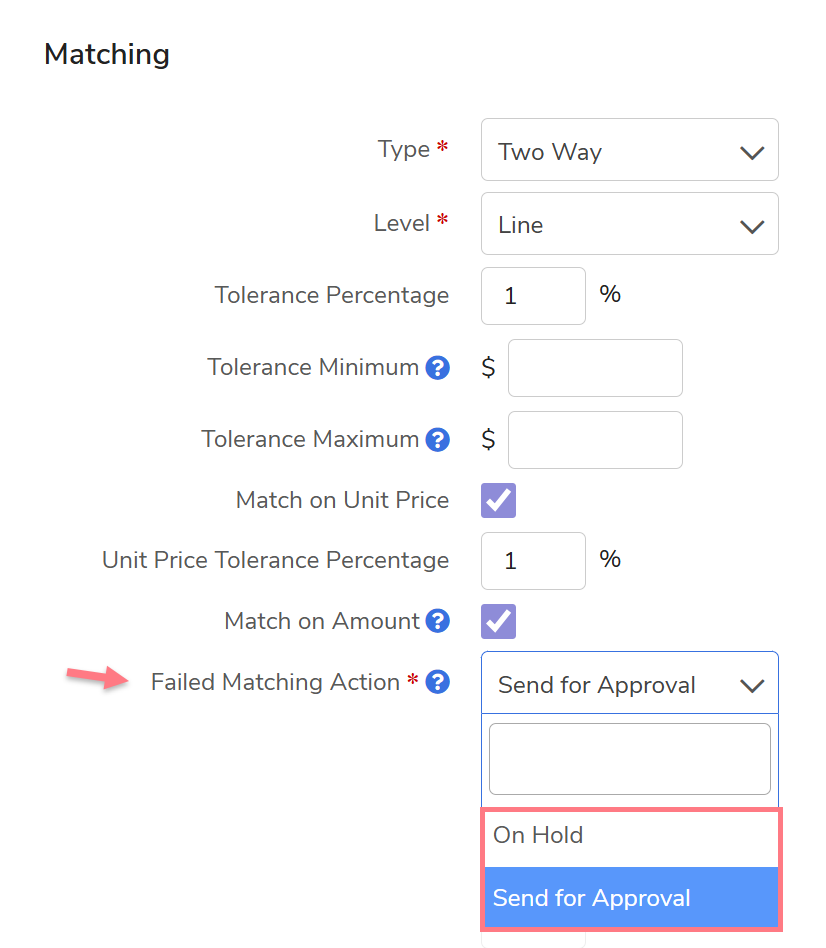
Task: Click the Failed Matching Action label
Action: (x=275, y=683)
